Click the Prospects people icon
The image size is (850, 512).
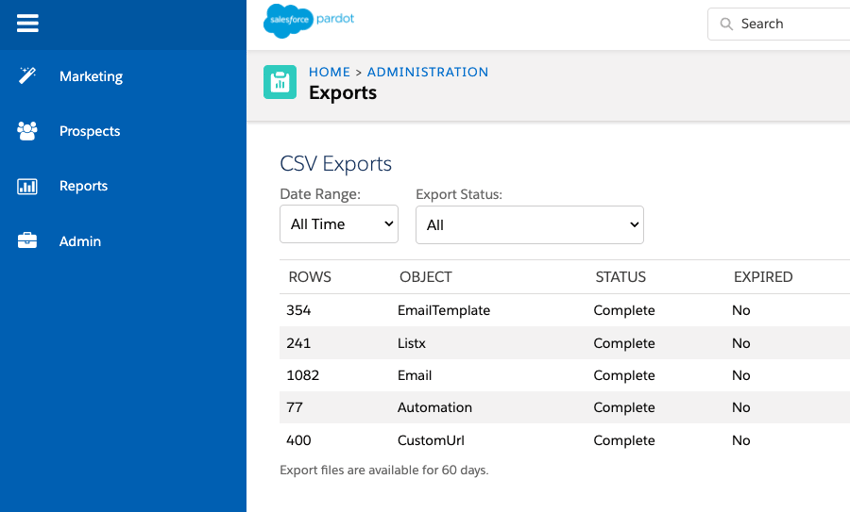pos(27,131)
